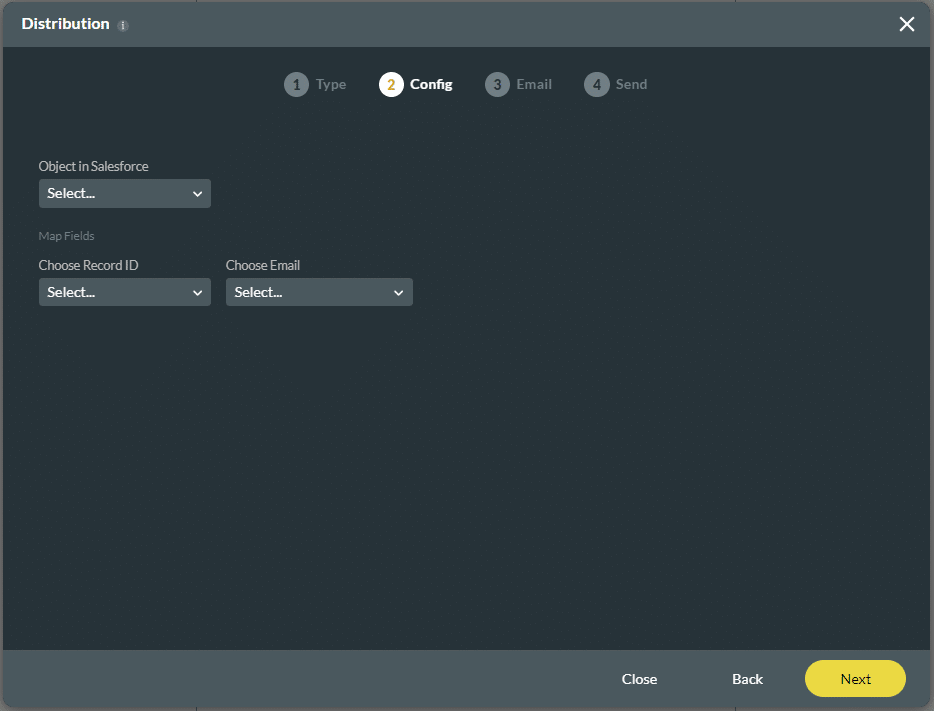Select step 3 circle icon labeled Email
Viewport: 934px width, 711px height.
coord(497,84)
